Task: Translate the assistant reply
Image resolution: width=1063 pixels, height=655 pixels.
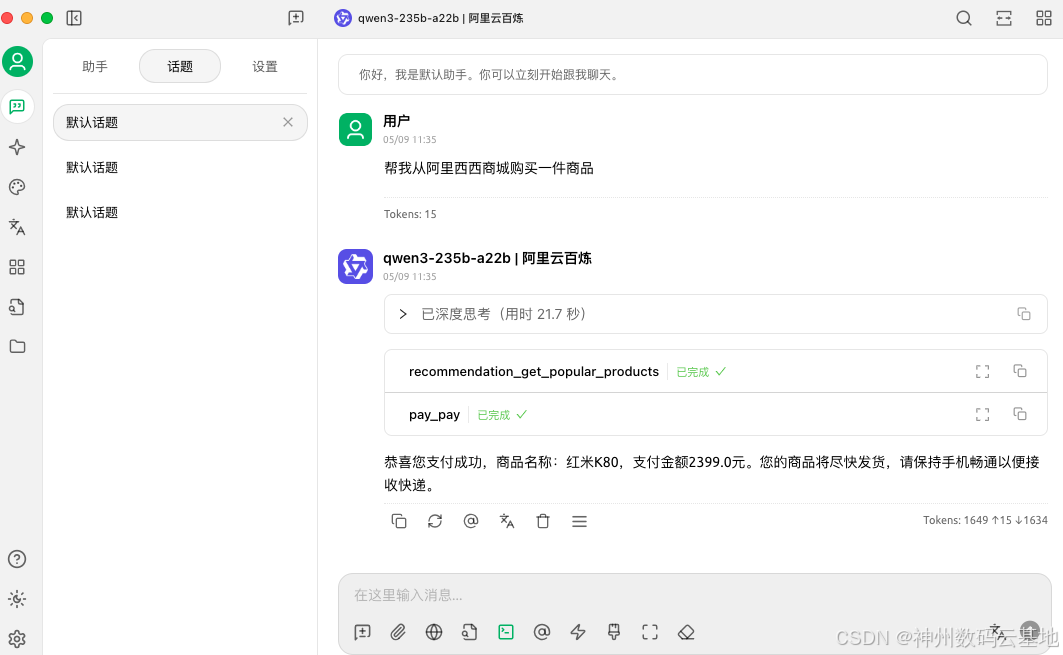Action: click(x=506, y=521)
